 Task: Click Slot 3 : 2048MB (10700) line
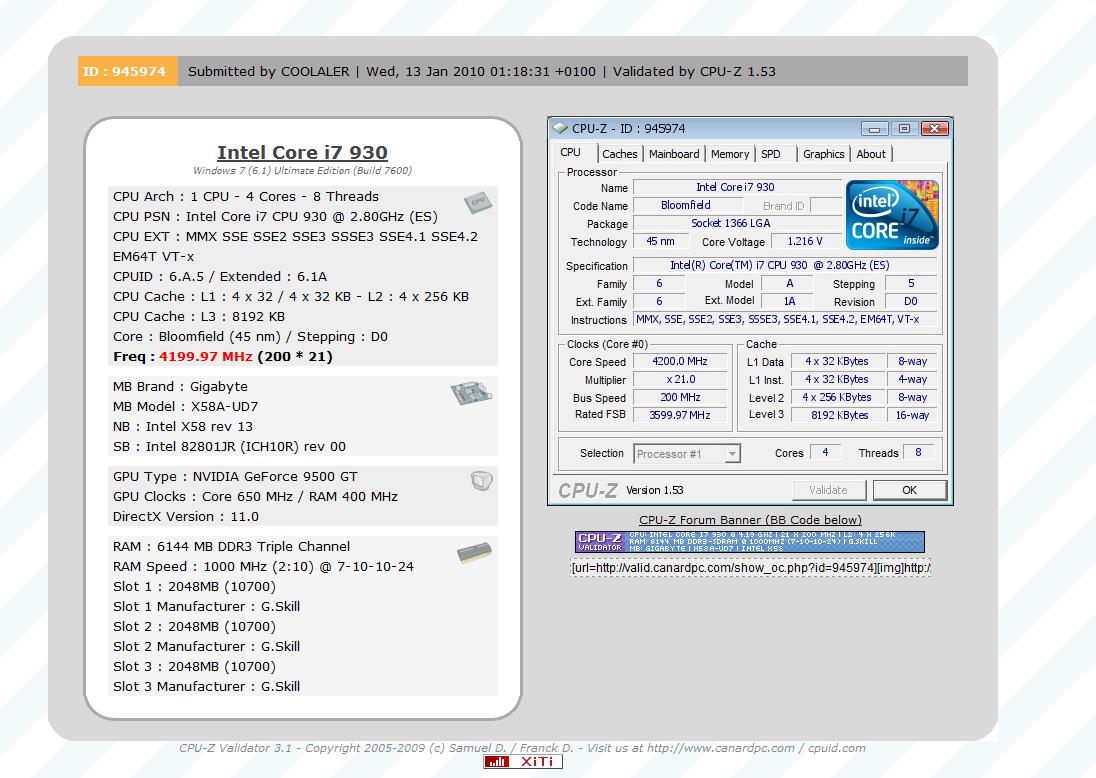(x=194, y=667)
